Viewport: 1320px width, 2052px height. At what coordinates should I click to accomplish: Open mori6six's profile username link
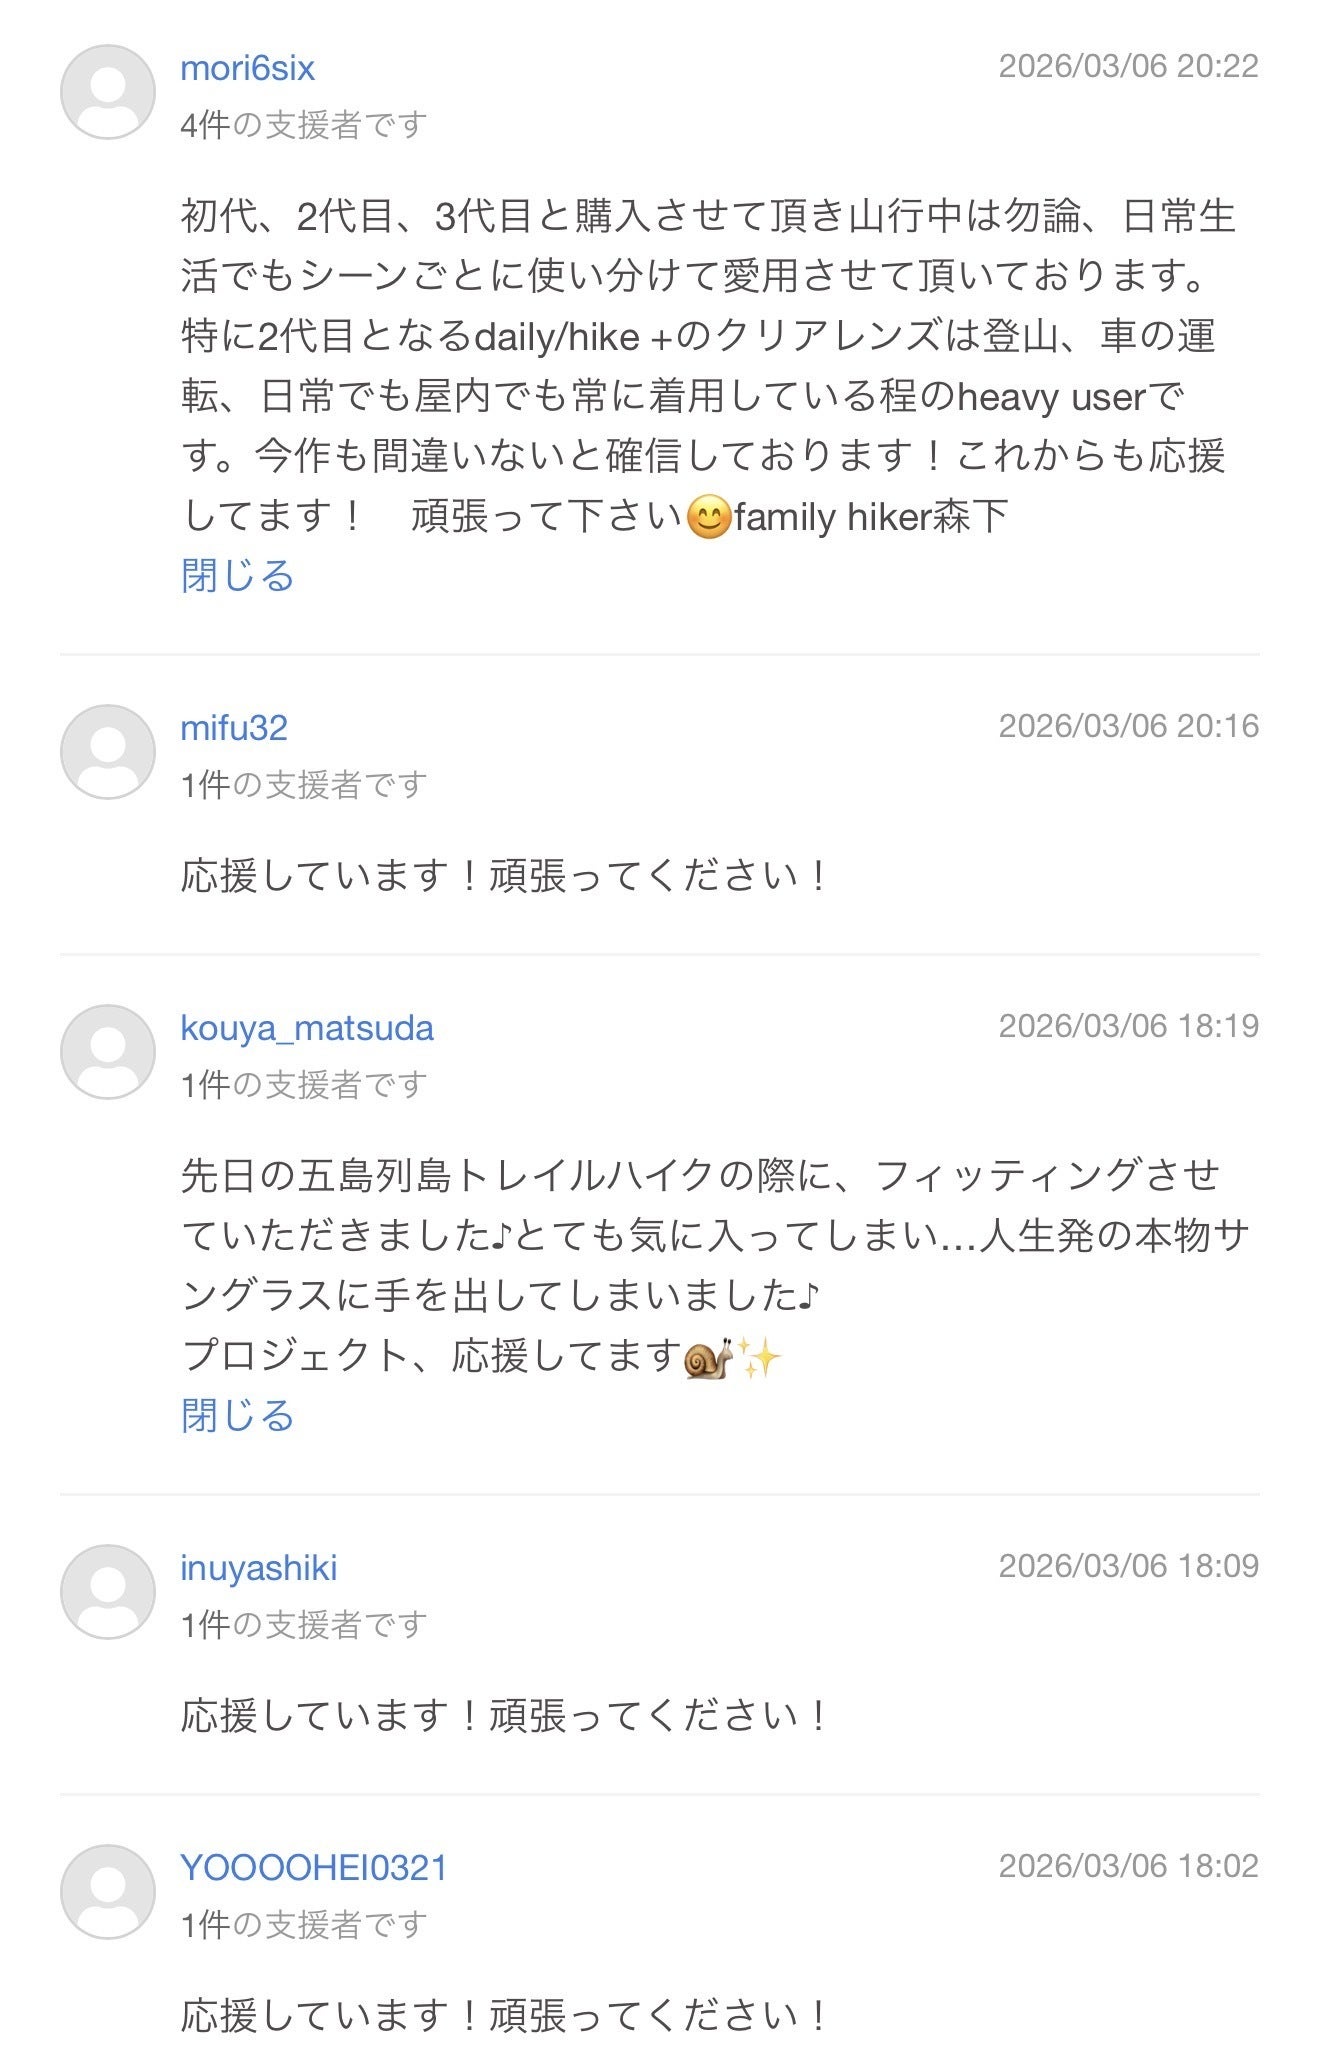click(247, 68)
